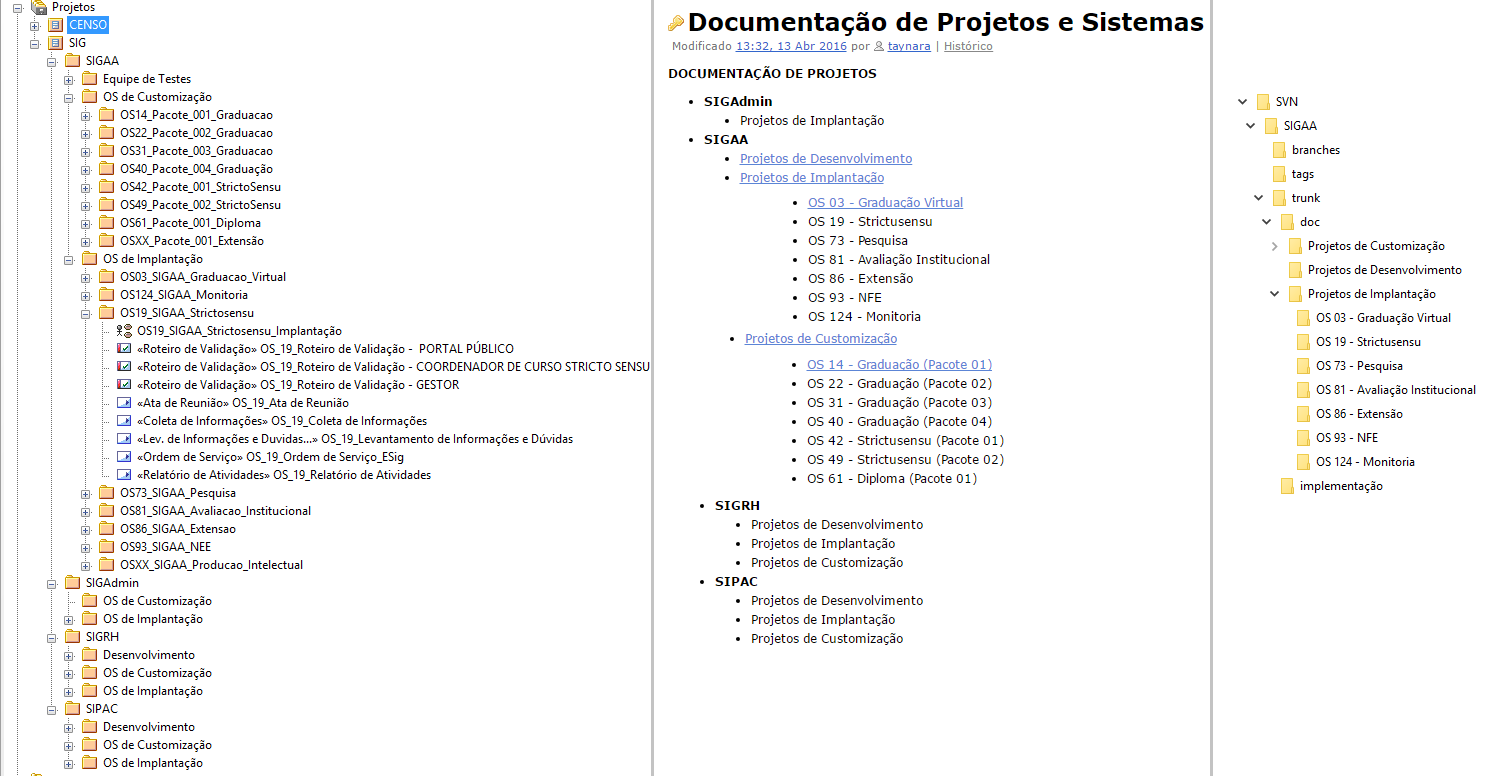Screen dimensions: 1507x776
Task: Select OS81_SIGAA_Avaliacao_Institucional in the tree
Action: pos(215,511)
